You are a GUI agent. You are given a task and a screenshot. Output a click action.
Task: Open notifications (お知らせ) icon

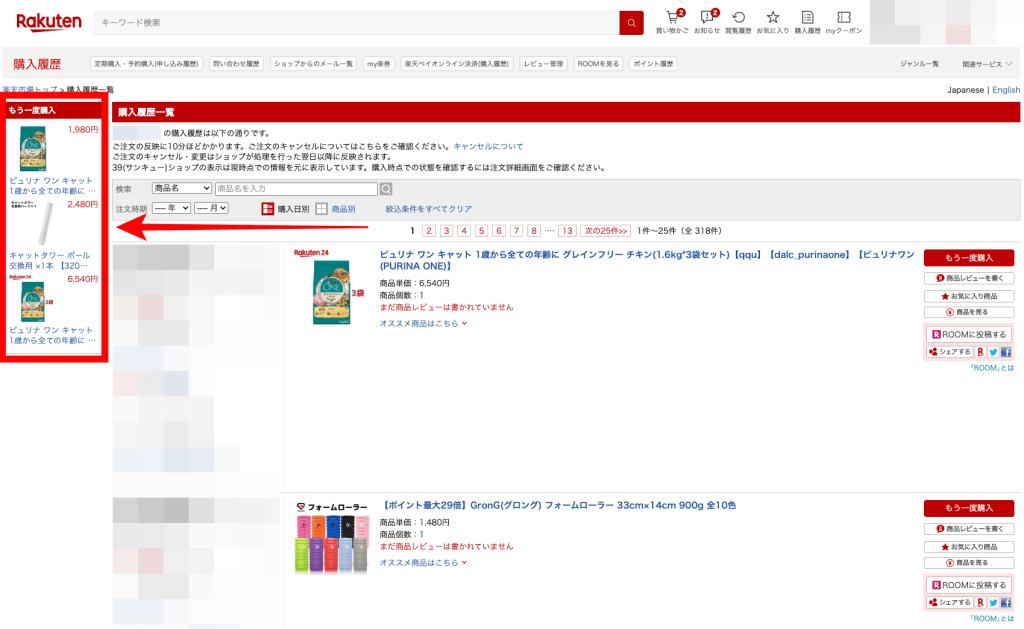point(707,22)
